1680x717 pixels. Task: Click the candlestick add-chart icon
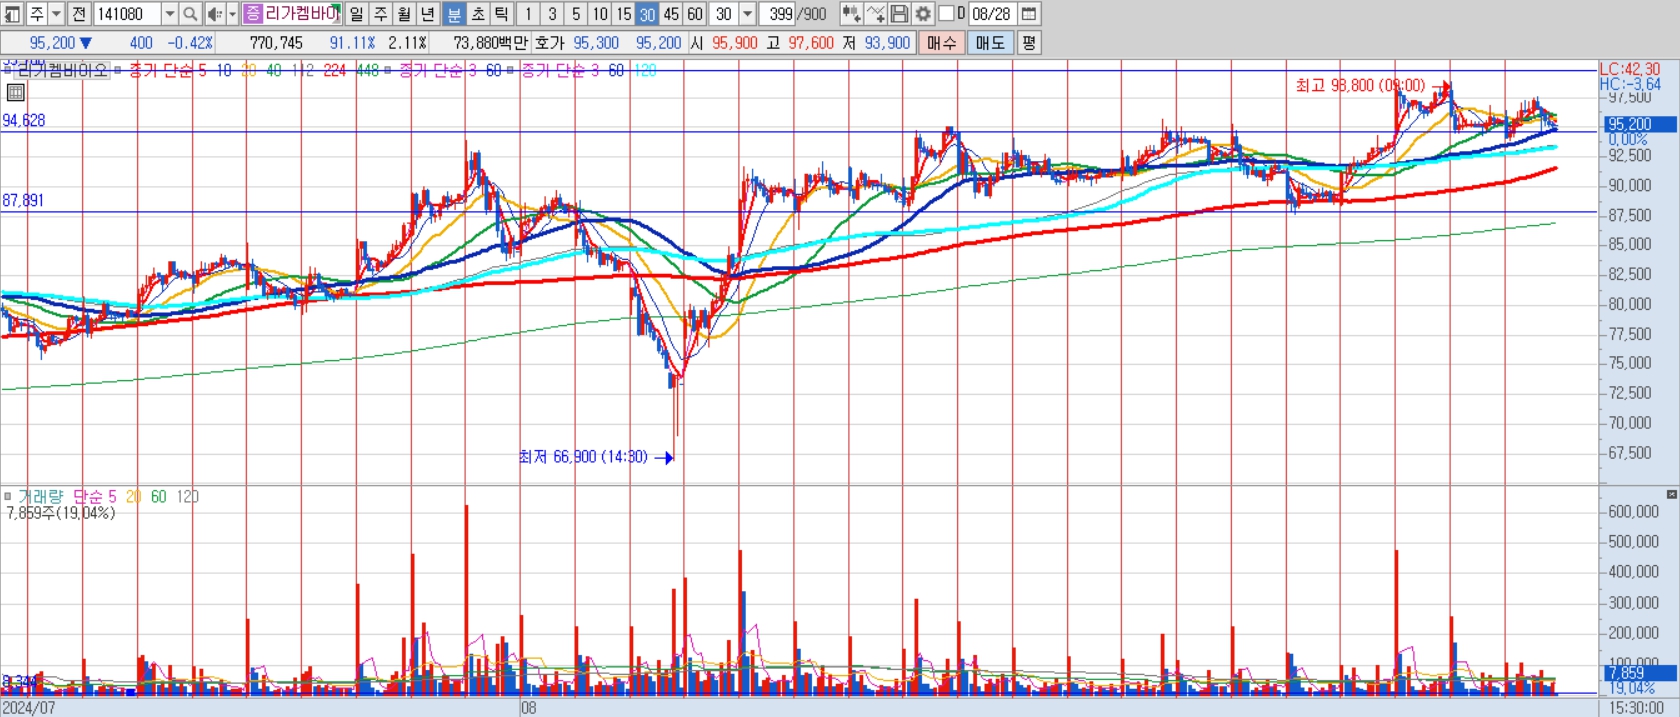[x=851, y=14]
